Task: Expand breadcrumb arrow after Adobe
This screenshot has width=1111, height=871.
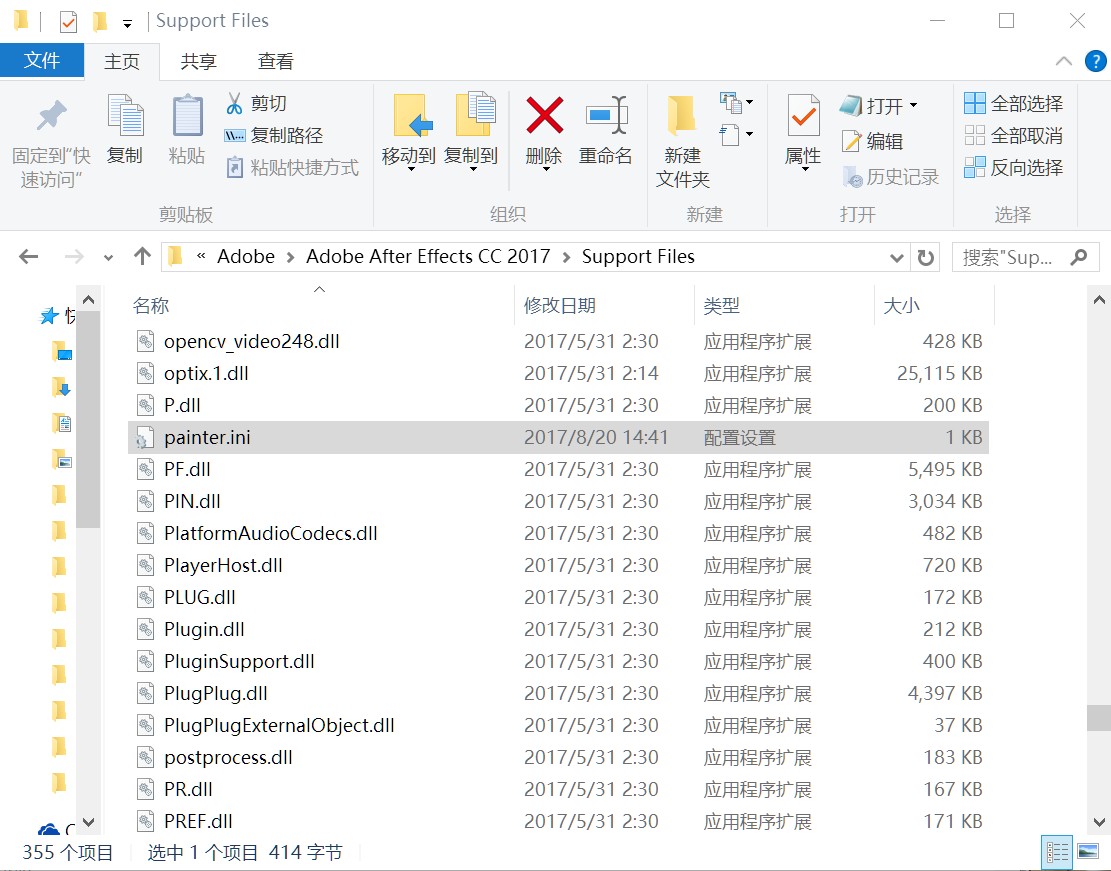Action: click(291, 257)
